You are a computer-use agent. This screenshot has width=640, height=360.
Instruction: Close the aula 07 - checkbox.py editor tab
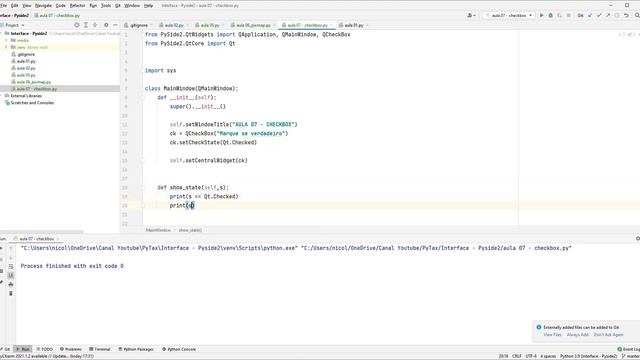pyautogui.click(x=331, y=25)
